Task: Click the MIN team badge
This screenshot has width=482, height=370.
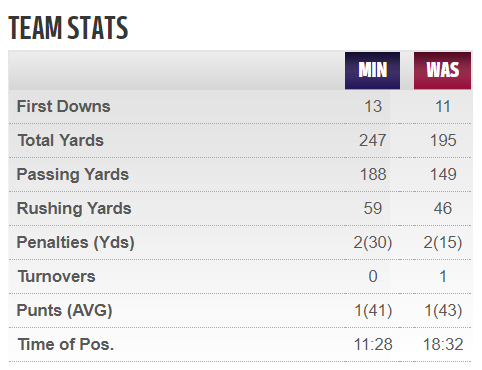Action: [x=372, y=70]
